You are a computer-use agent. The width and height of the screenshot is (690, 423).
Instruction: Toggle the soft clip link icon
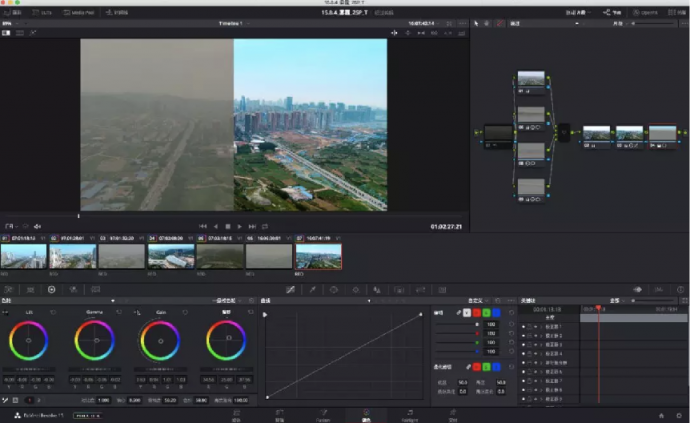point(468,367)
